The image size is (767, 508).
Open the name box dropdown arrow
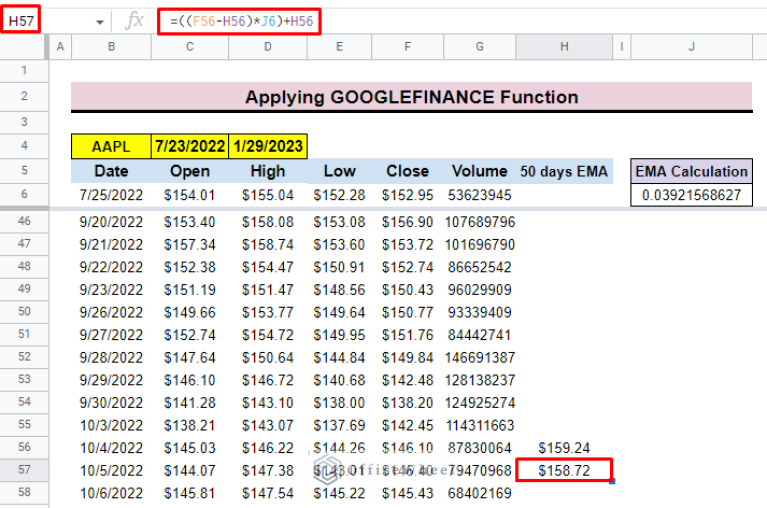click(x=100, y=22)
